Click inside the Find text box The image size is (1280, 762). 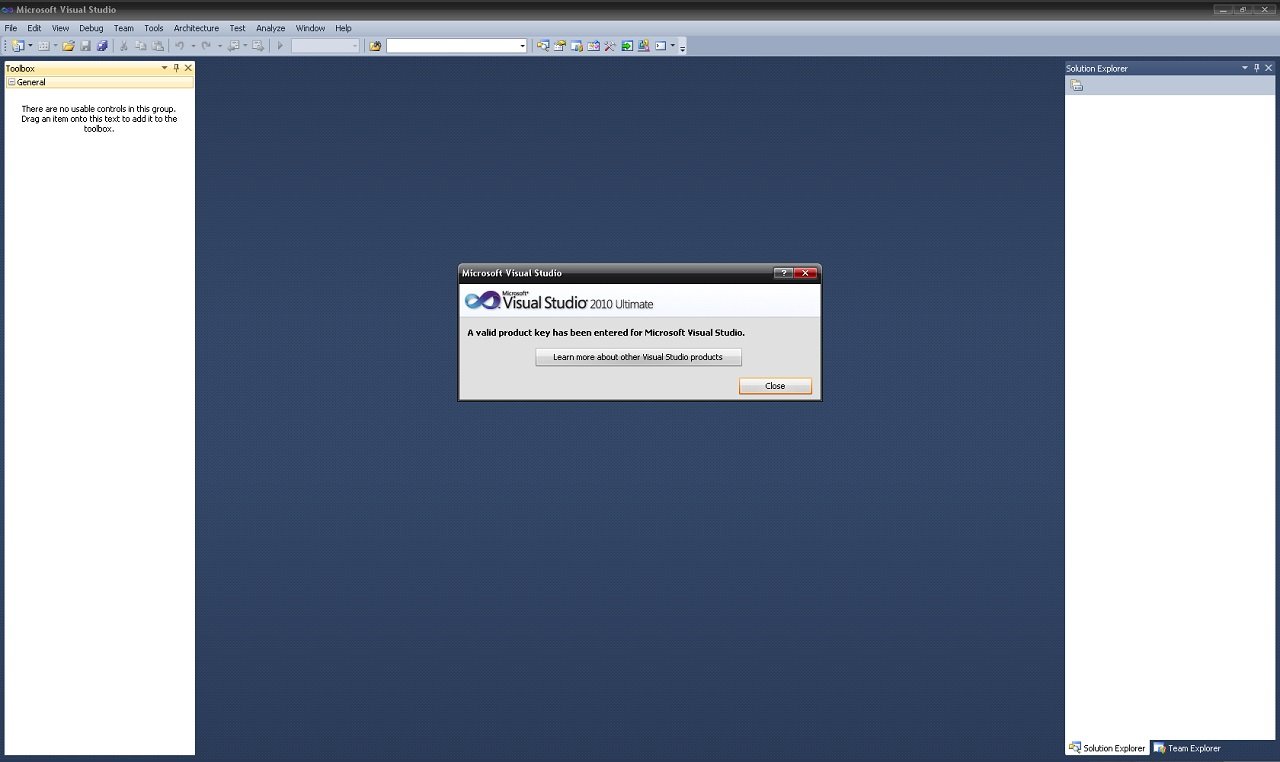tap(451, 46)
